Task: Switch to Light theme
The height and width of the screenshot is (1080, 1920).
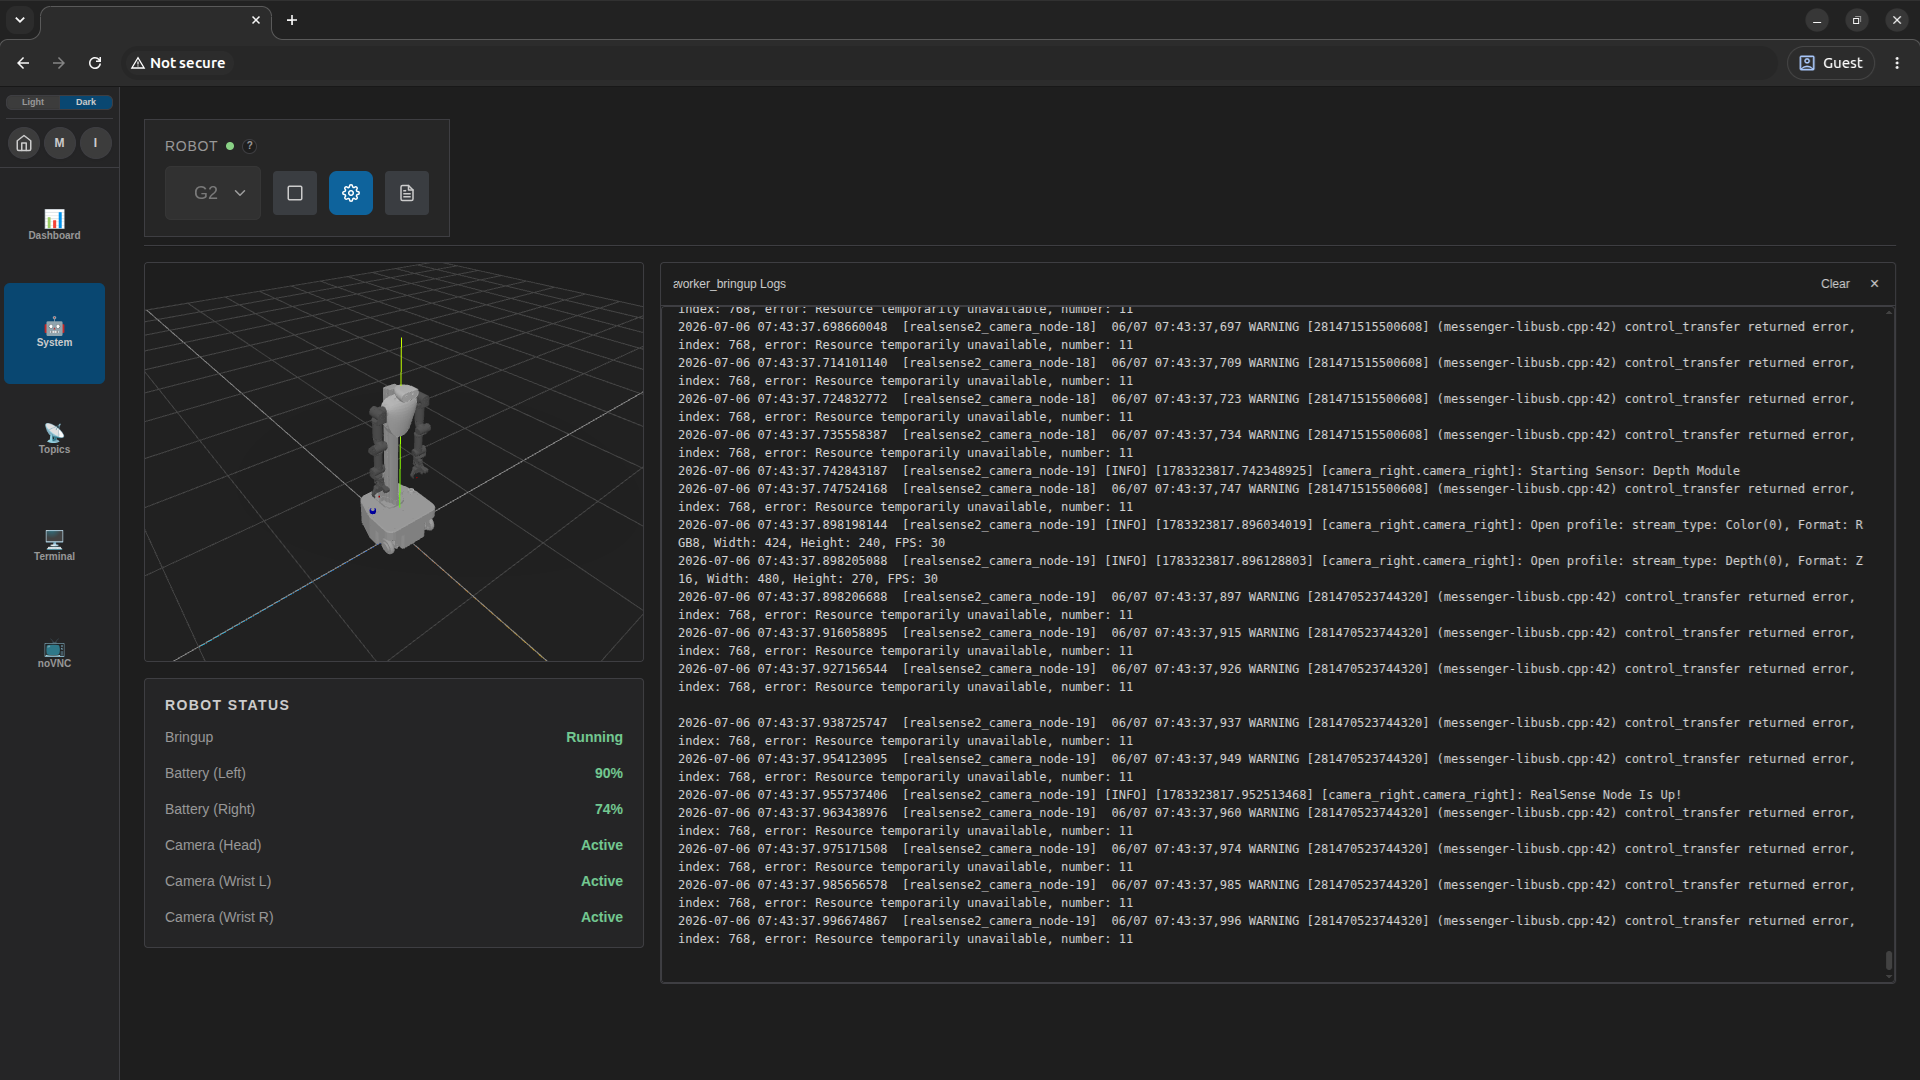Action: [x=33, y=102]
